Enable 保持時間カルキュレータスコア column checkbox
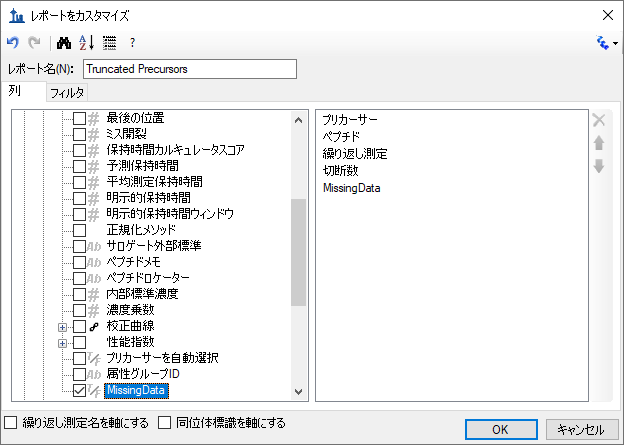 [x=80, y=150]
